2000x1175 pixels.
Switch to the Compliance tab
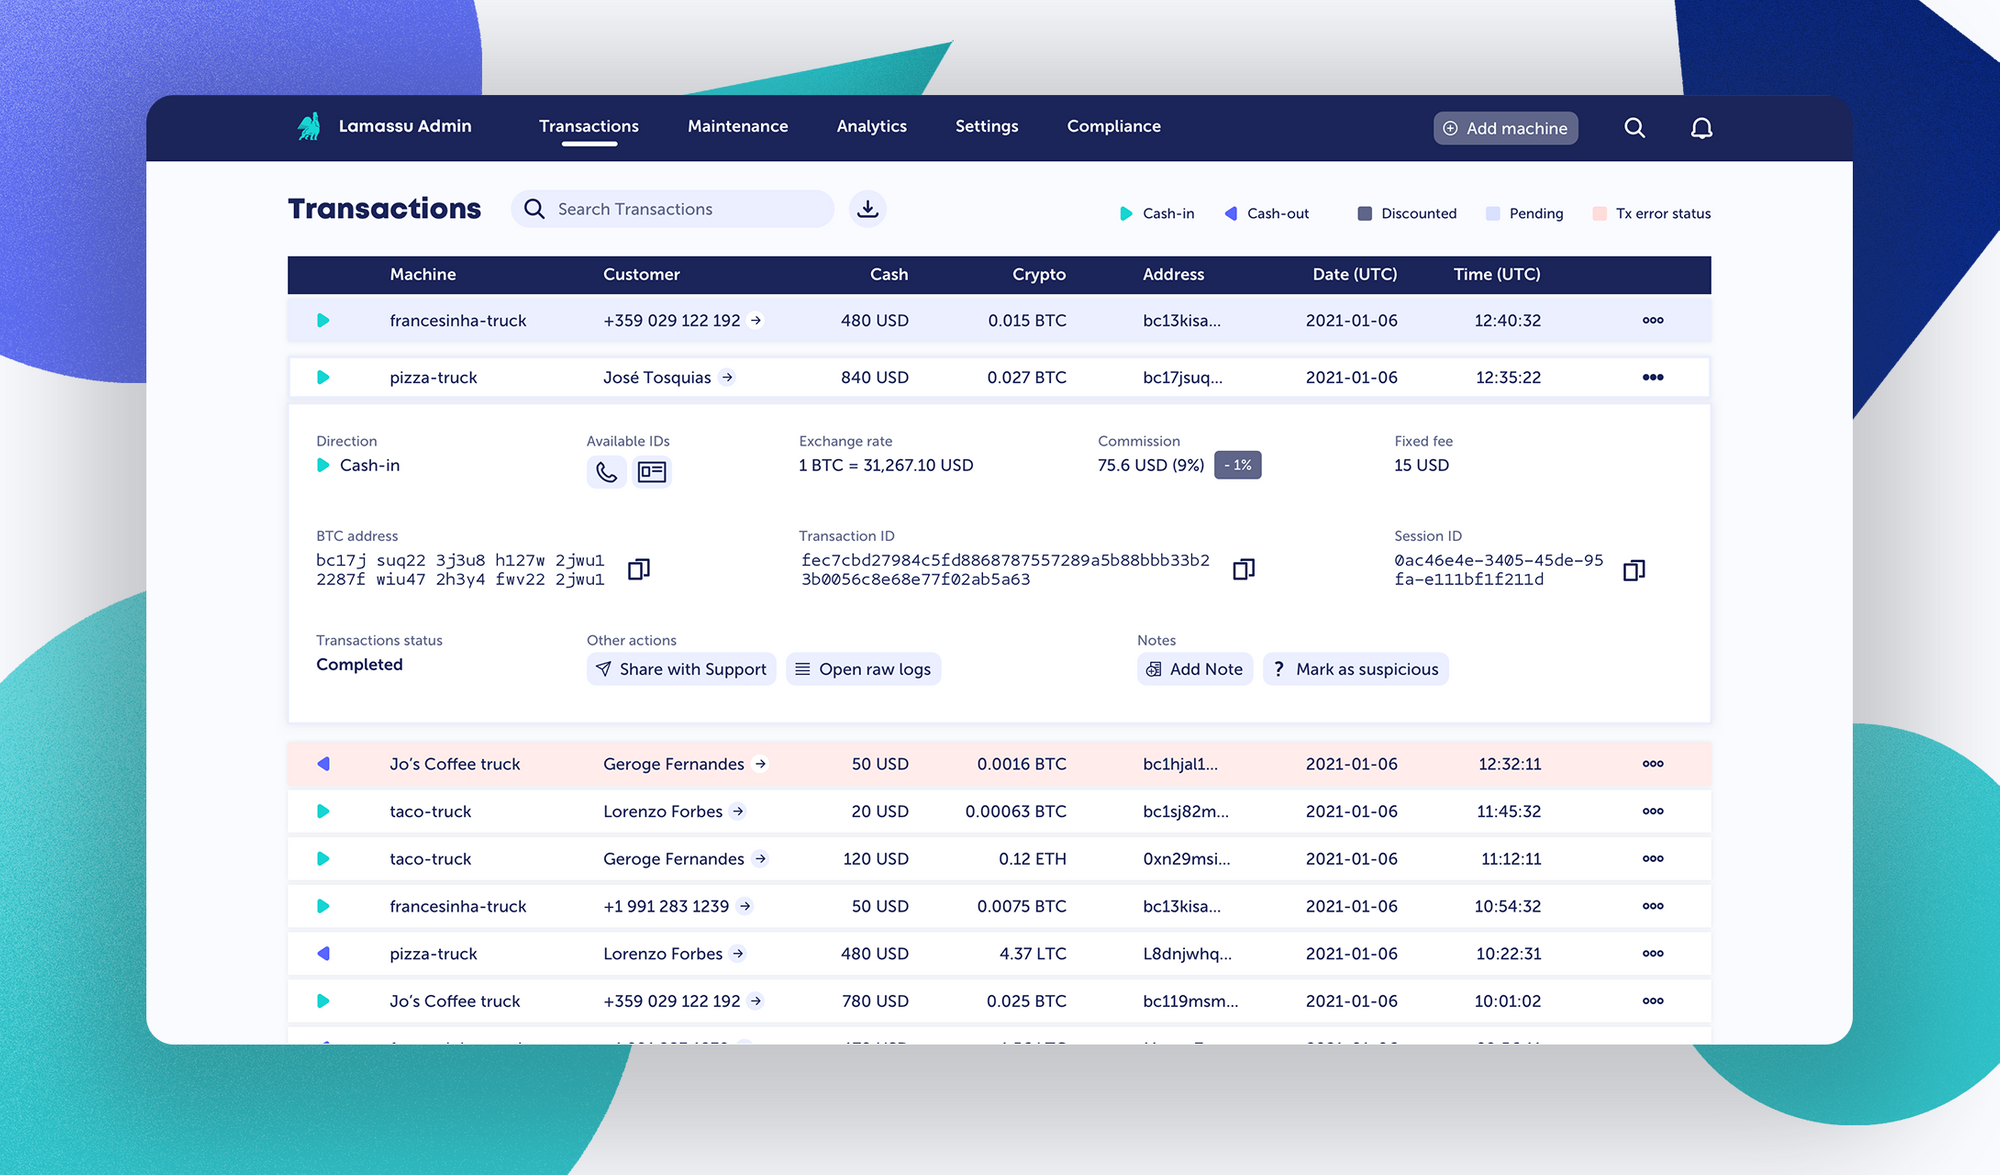1113,126
